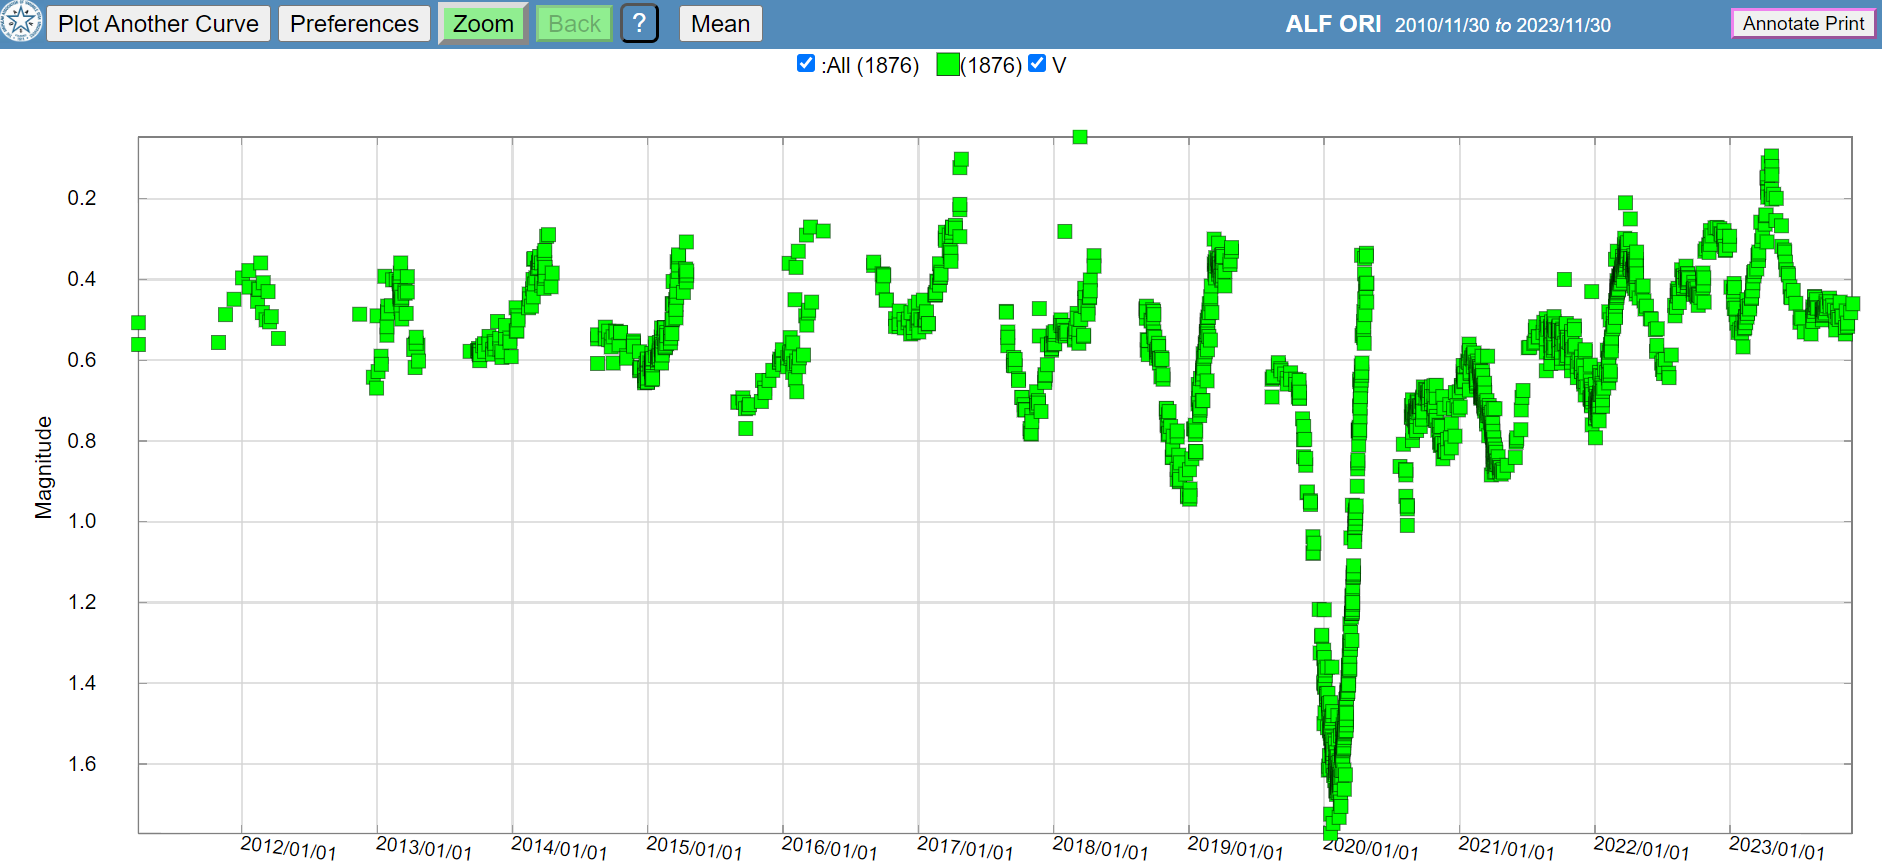Click the 2013/01/01 date label
The height and width of the screenshot is (866, 1894).
point(423,848)
